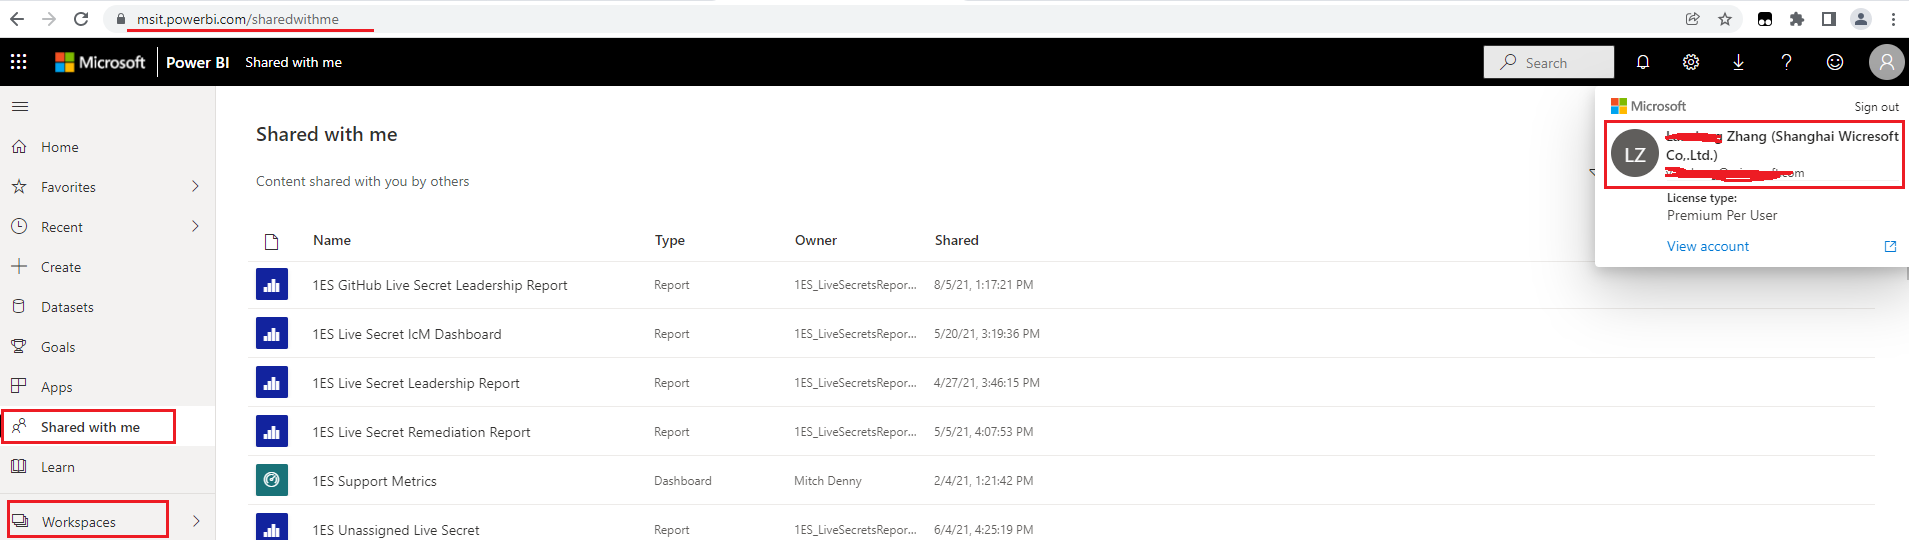Click the Search box in header
Viewport: 1909px width, 540px height.
pyautogui.click(x=1548, y=62)
